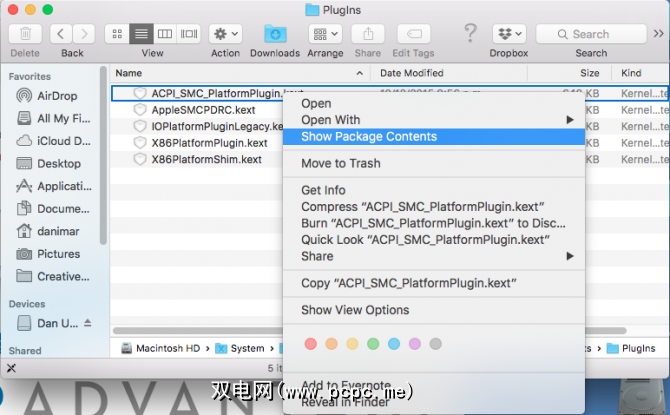Viewport: 670px width, 415px height.
Task: Apply the green color tag
Action: coord(373,344)
